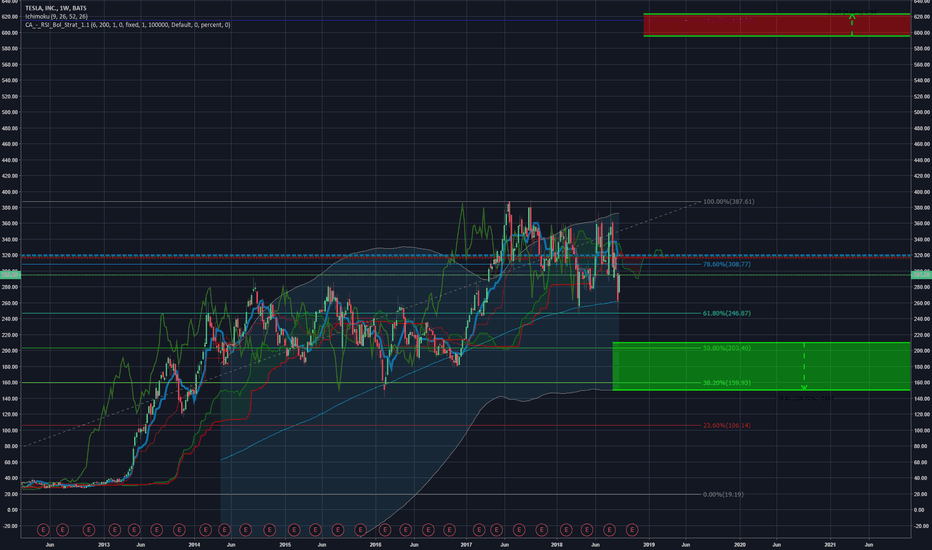Screen dimensions: 932x550
Task: Click the 2016 label on the time axis
Action: [375, 544]
